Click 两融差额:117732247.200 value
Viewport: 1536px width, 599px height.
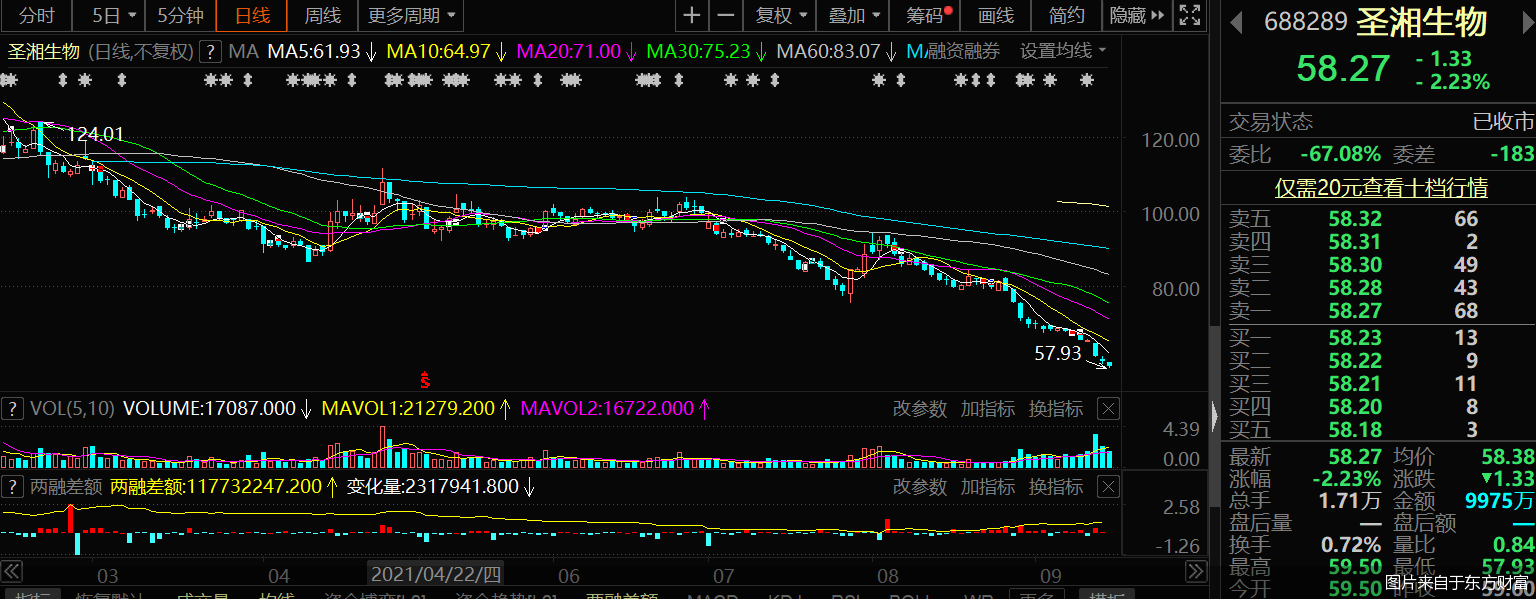tap(217, 487)
